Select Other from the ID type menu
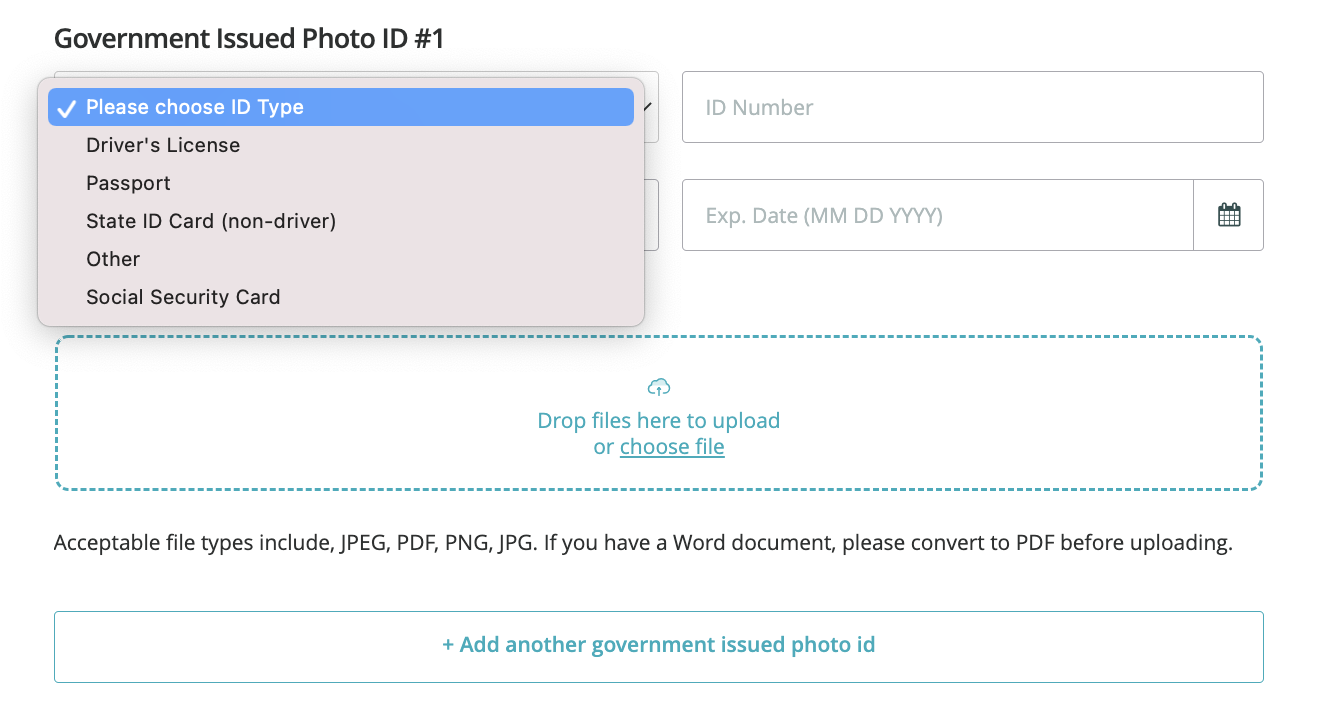Image resolution: width=1332 pixels, height=712 pixels. click(x=112, y=259)
